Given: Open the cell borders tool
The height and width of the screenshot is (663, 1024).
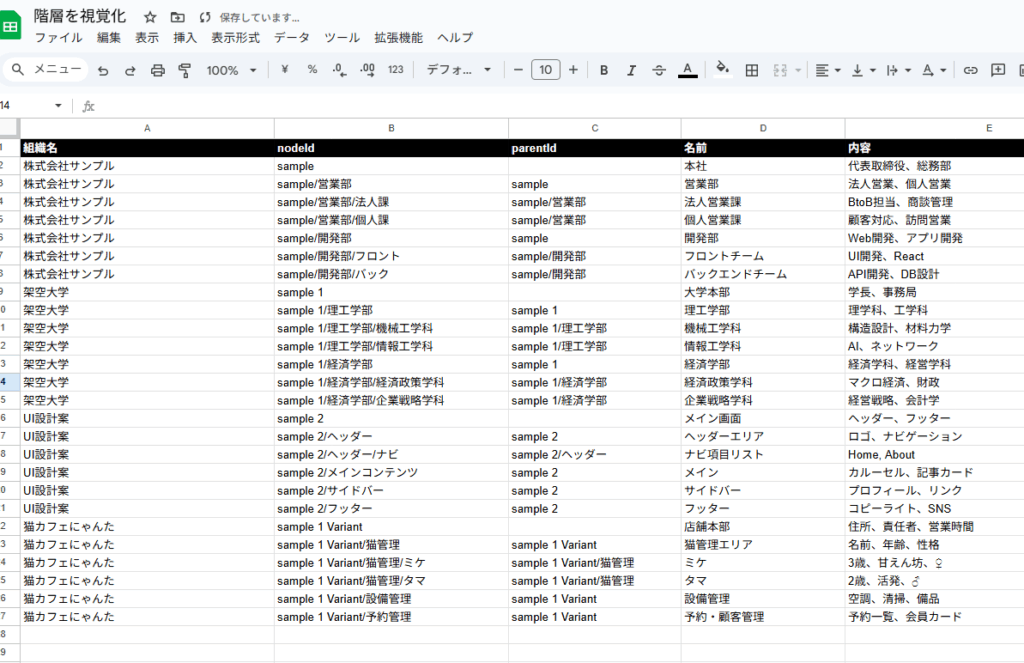Looking at the screenshot, I should [x=752, y=70].
